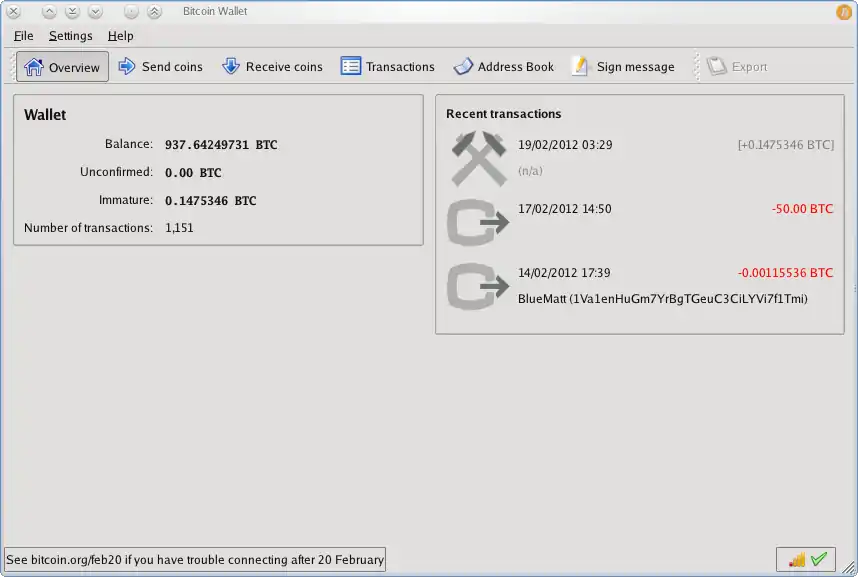Click the Receive coins down-arrow icon
This screenshot has width=858, height=577.
pyautogui.click(x=231, y=67)
